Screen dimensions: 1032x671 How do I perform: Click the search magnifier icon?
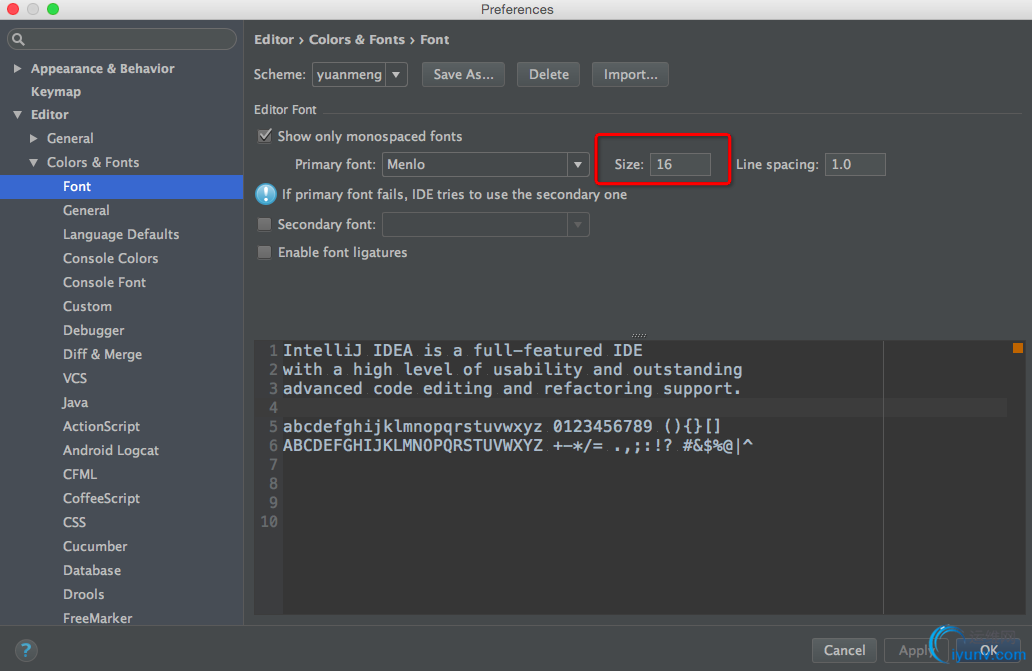[18, 39]
